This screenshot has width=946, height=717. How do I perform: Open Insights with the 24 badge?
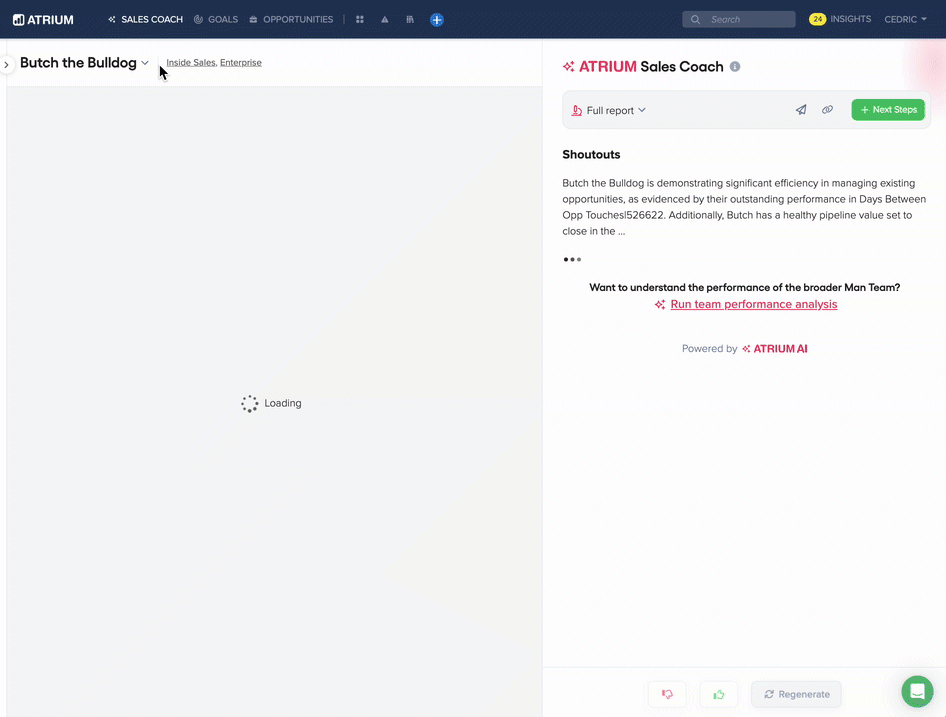click(x=840, y=19)
